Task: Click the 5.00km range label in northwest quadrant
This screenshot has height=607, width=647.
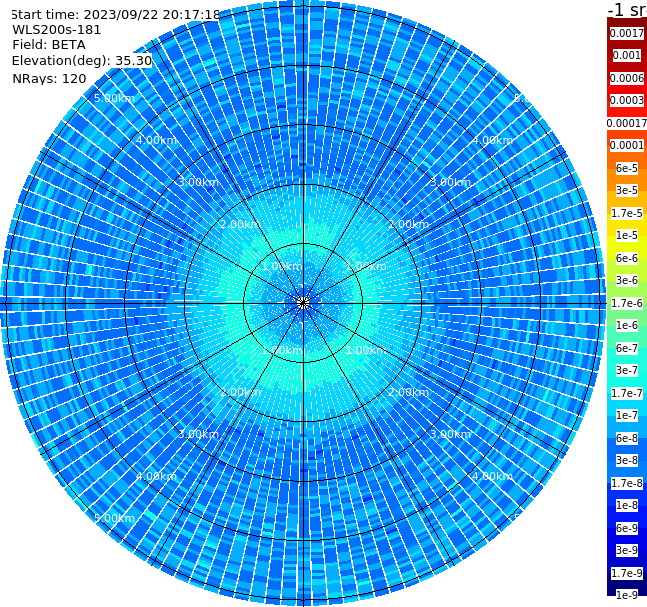Action: 114,98
